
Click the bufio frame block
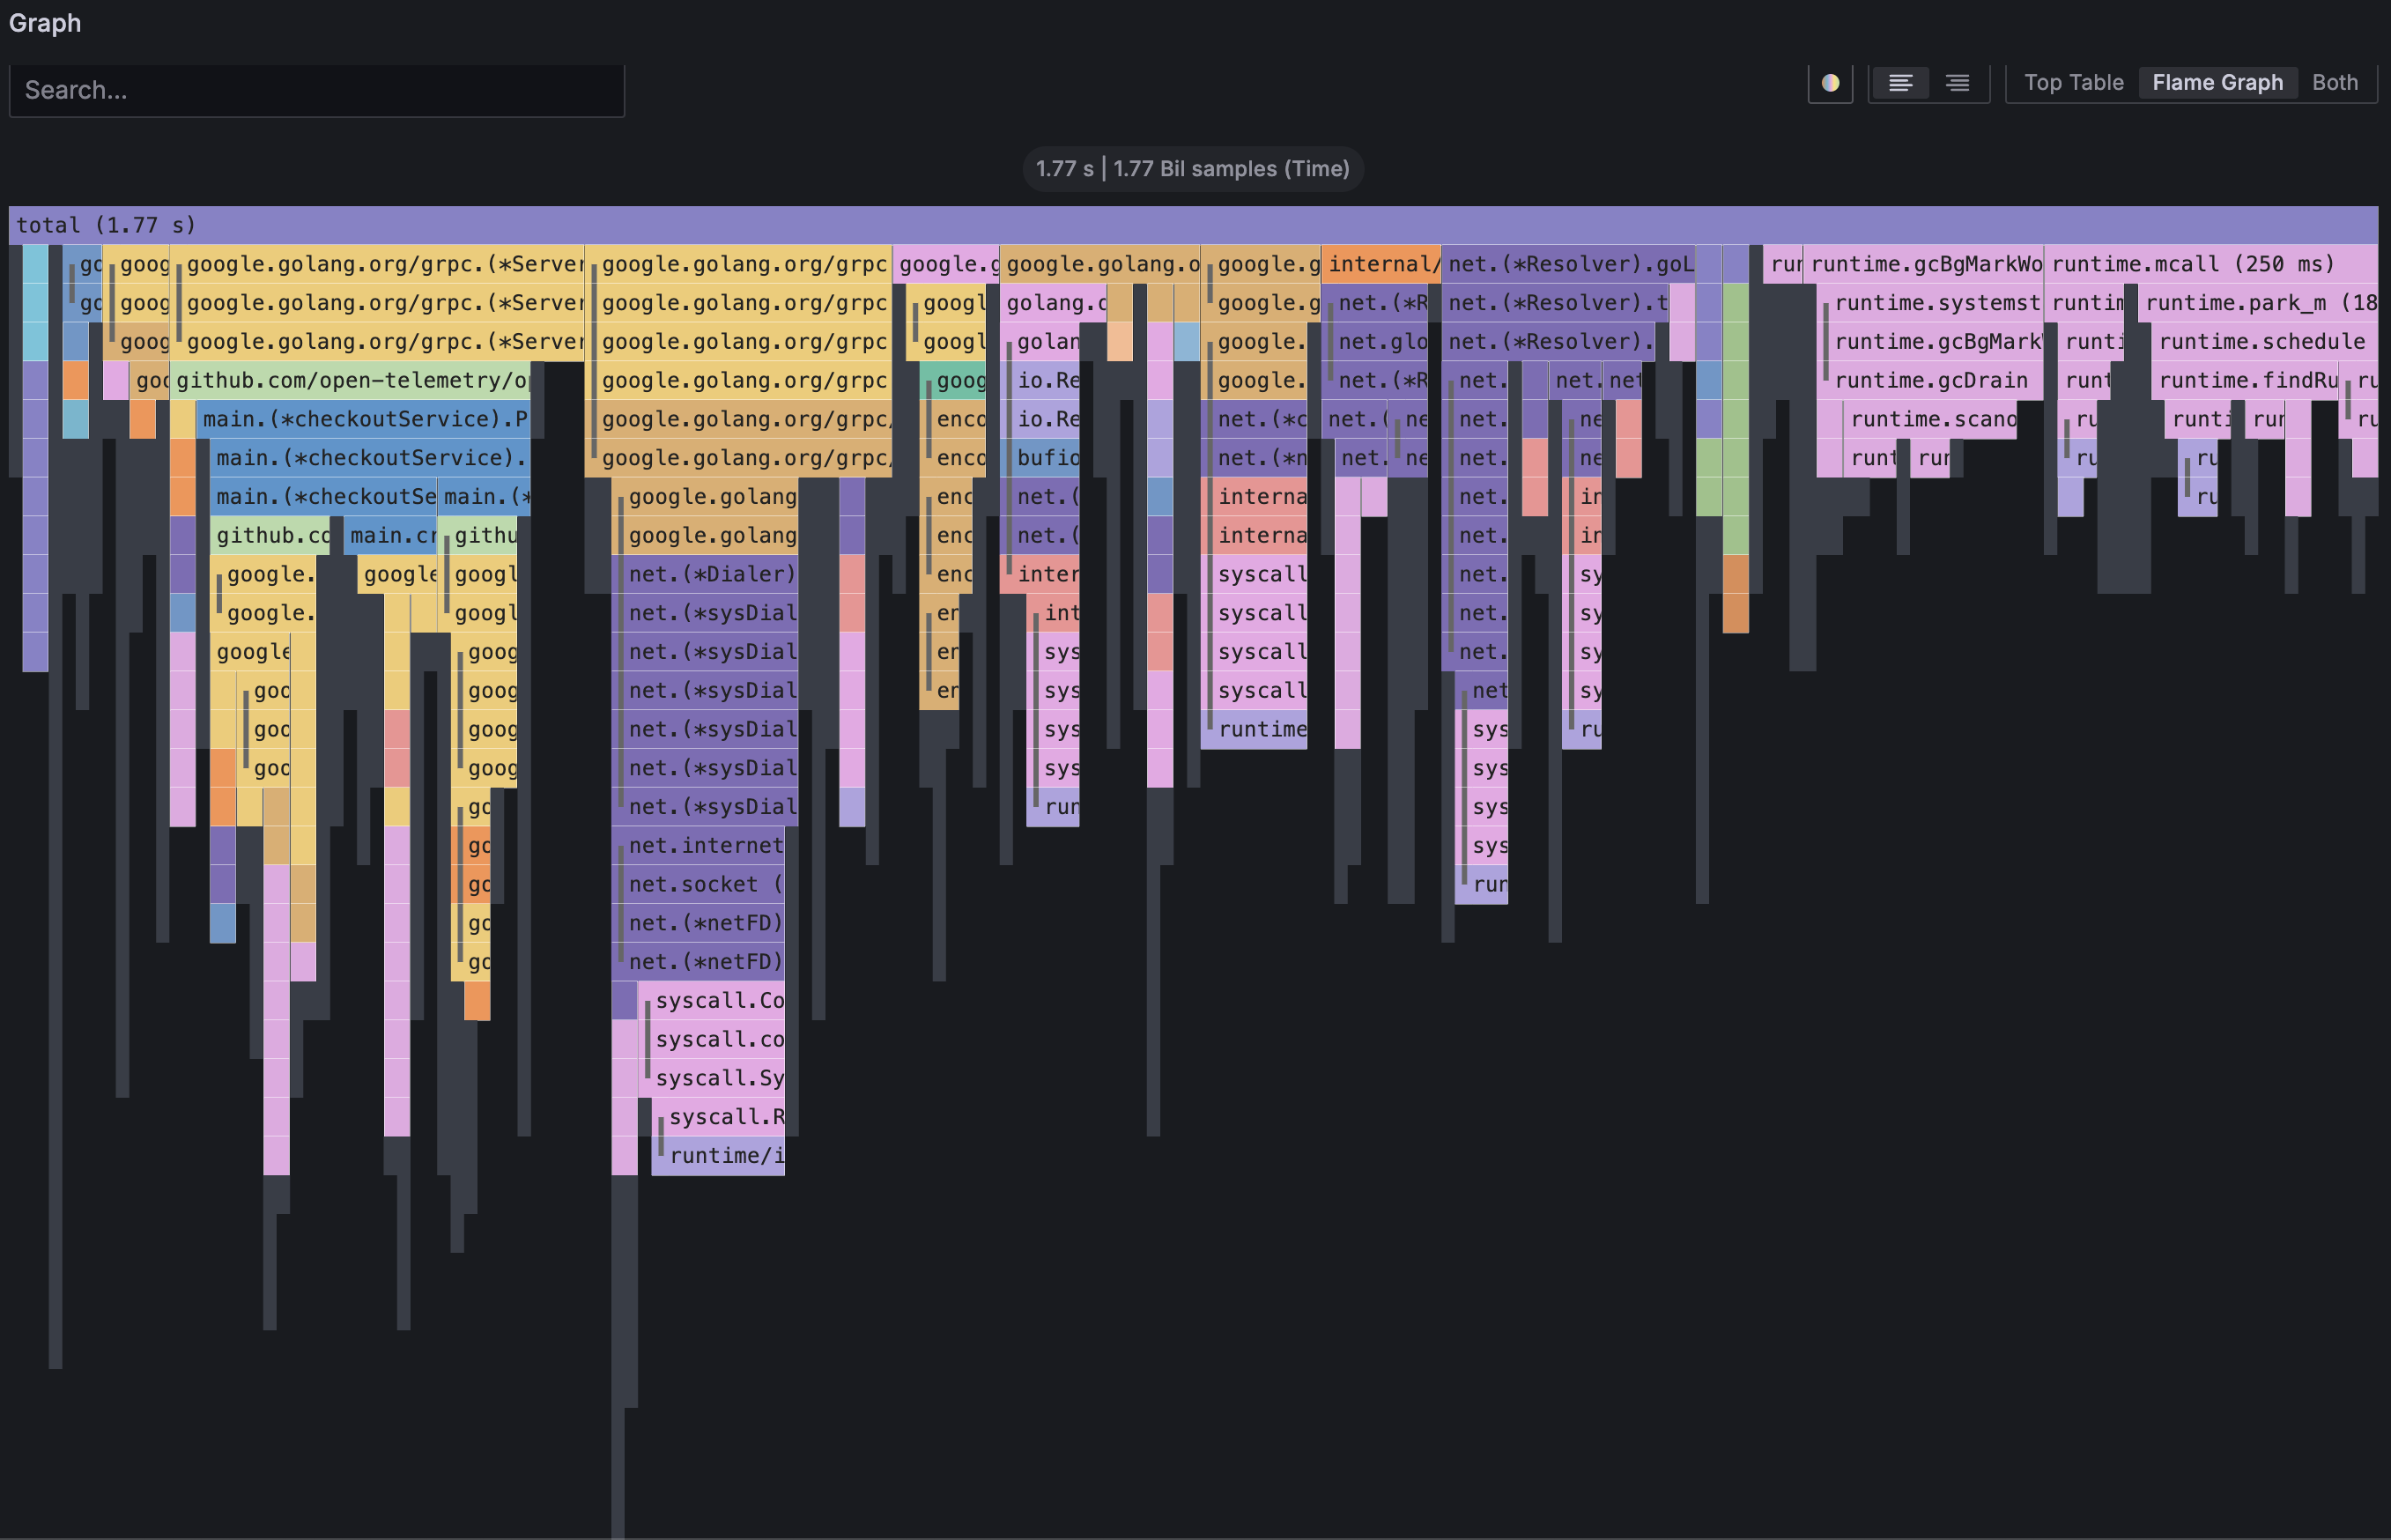click(x=1045, y=458)
